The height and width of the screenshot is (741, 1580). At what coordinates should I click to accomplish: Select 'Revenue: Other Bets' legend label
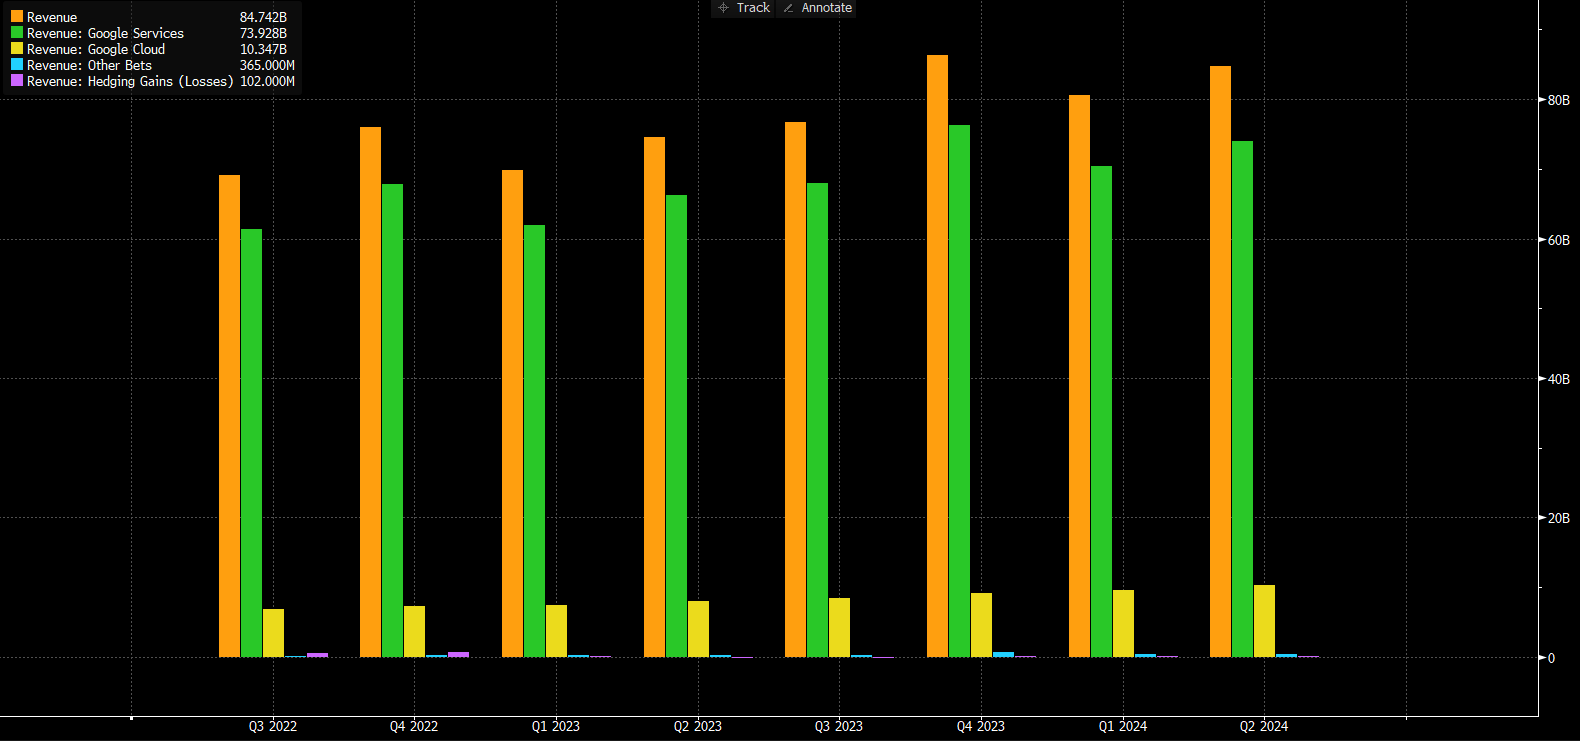pyautogui.click(x=89, y=65)
